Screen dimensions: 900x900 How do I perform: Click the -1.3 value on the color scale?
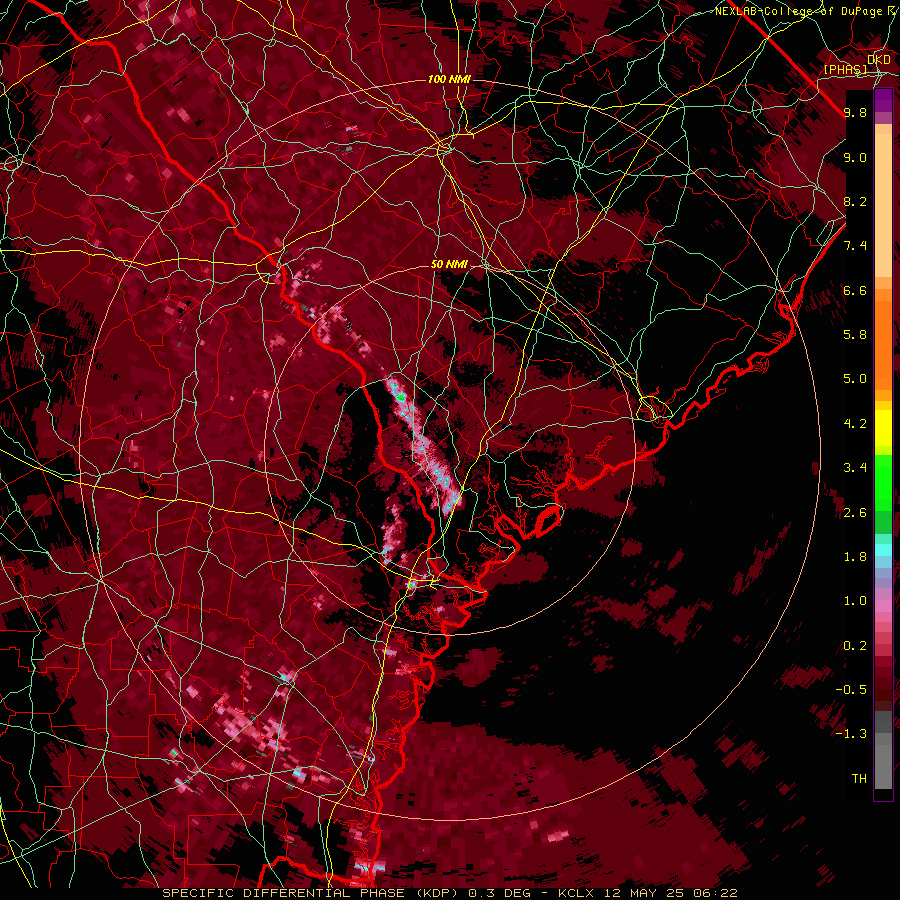click(851, 734)
